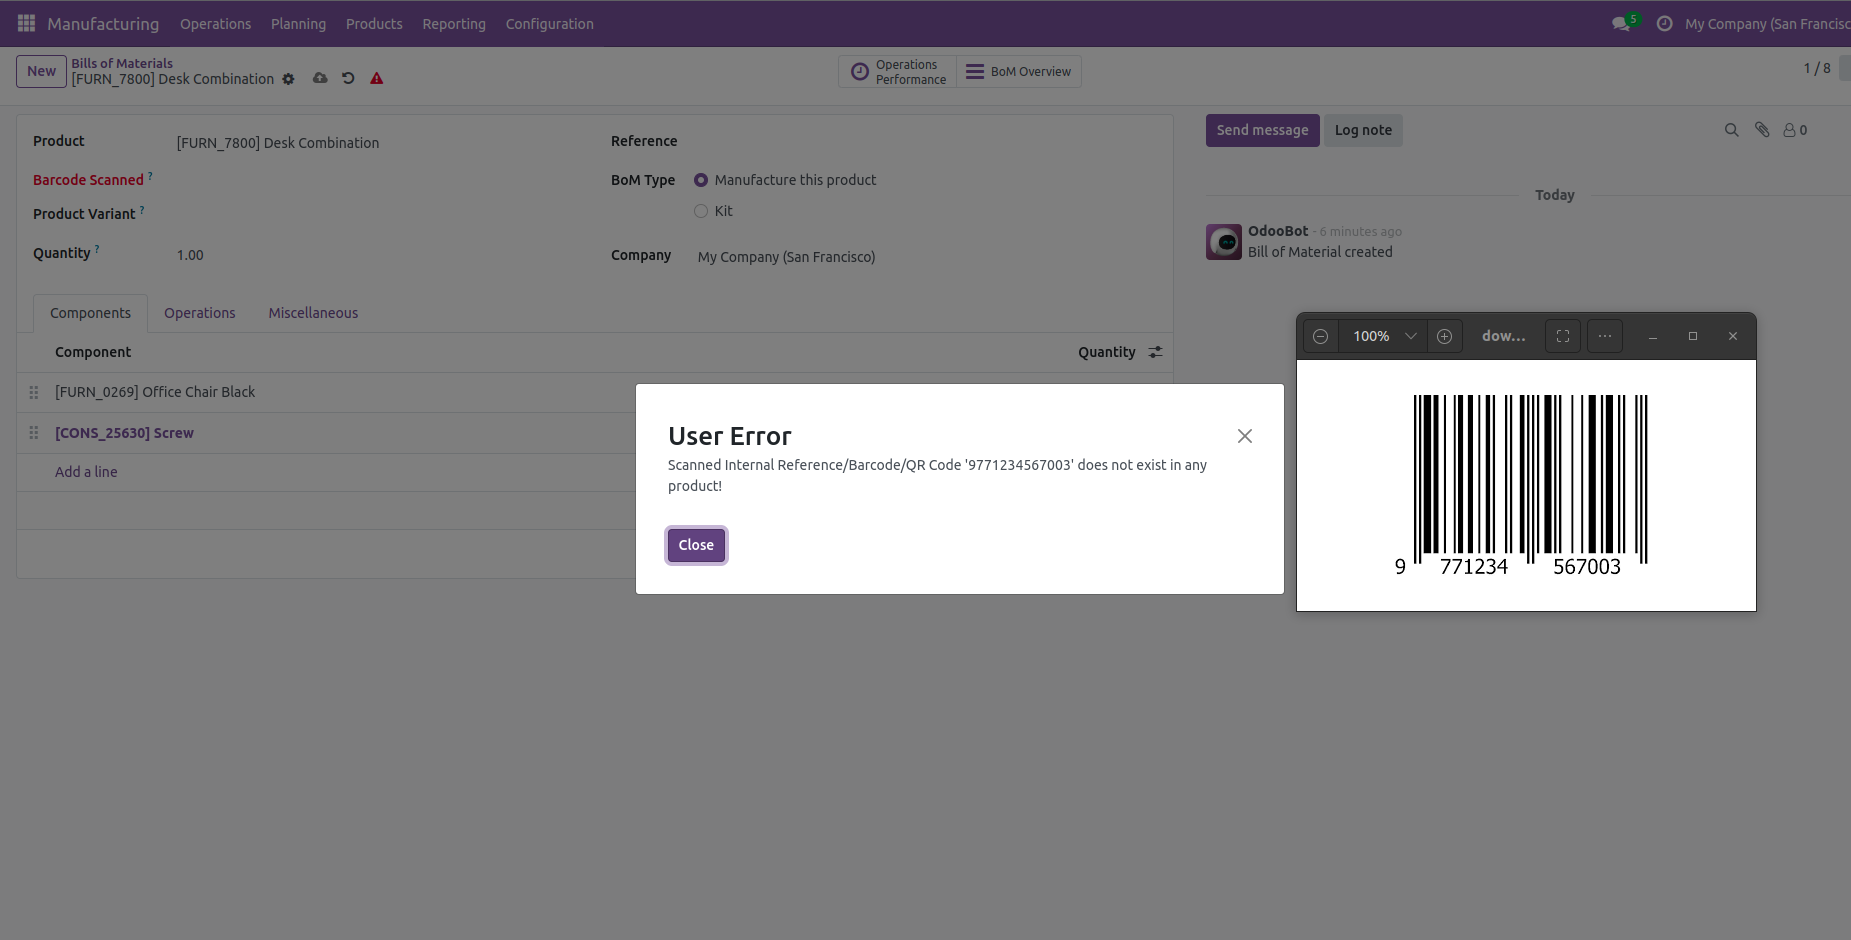Click the Add a line link
Viewport: 1851px width, 940px height.
click(86, 472)
